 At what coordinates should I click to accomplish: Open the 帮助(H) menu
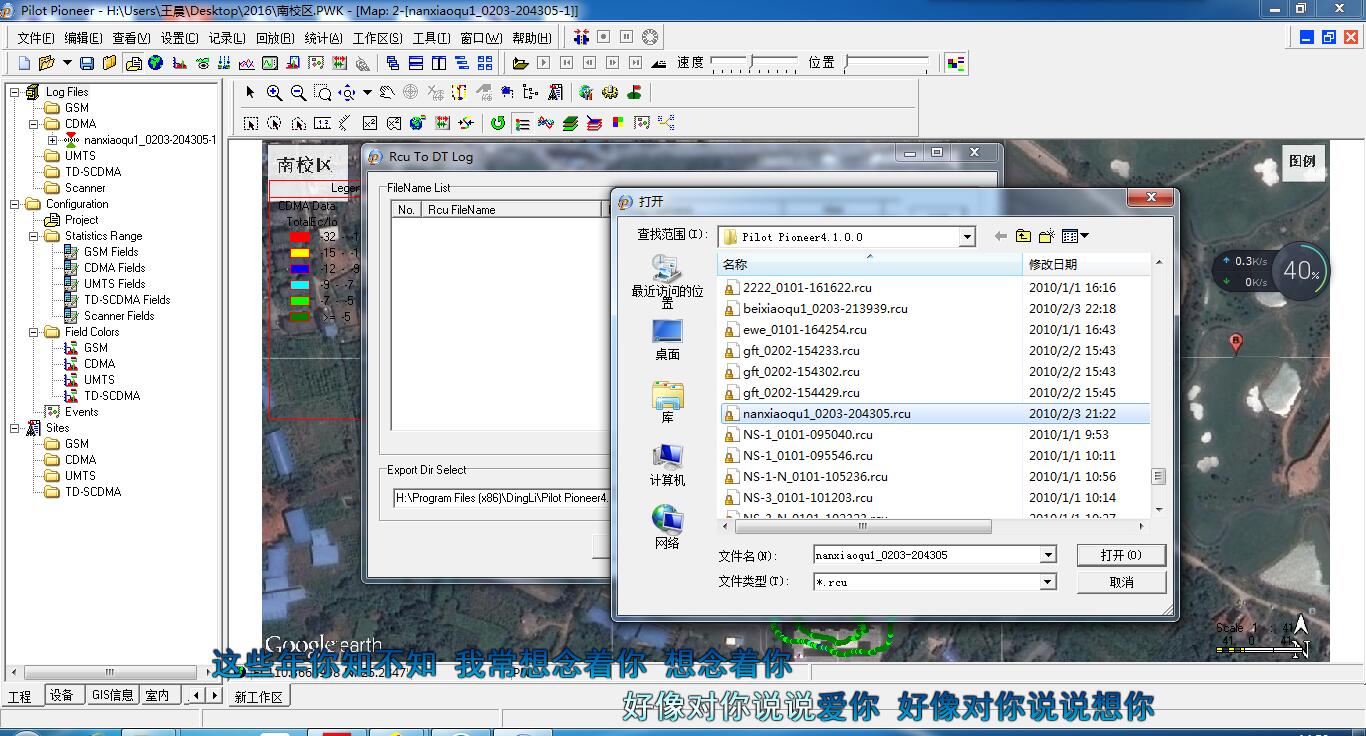click(x=532, y=38)
